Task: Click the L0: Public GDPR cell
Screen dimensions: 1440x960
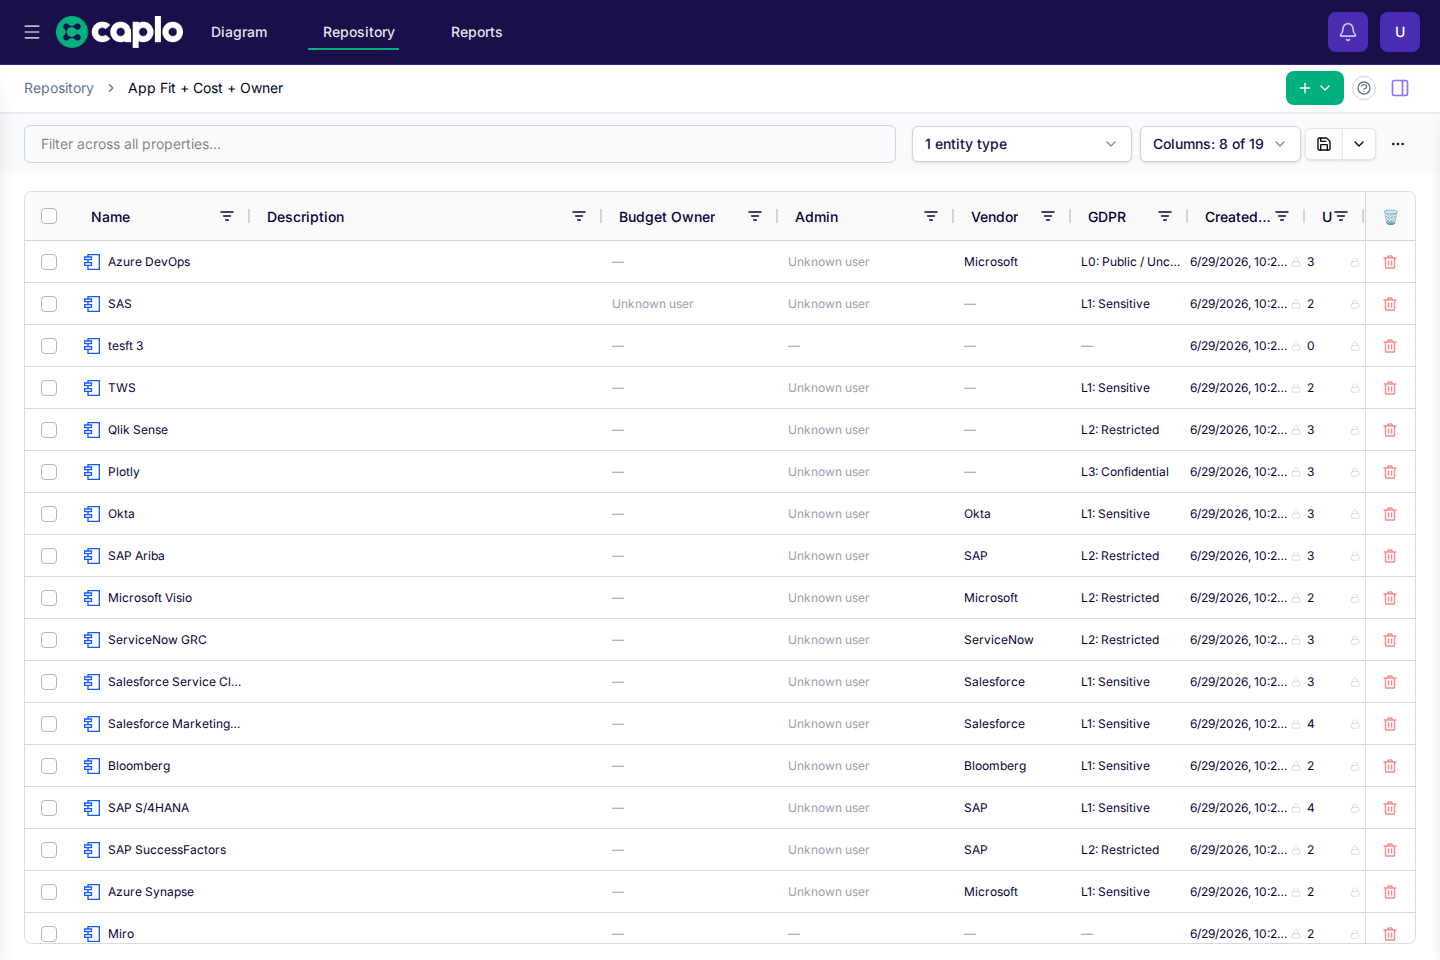Action: pyautogui.click(x=1131, y=262)
